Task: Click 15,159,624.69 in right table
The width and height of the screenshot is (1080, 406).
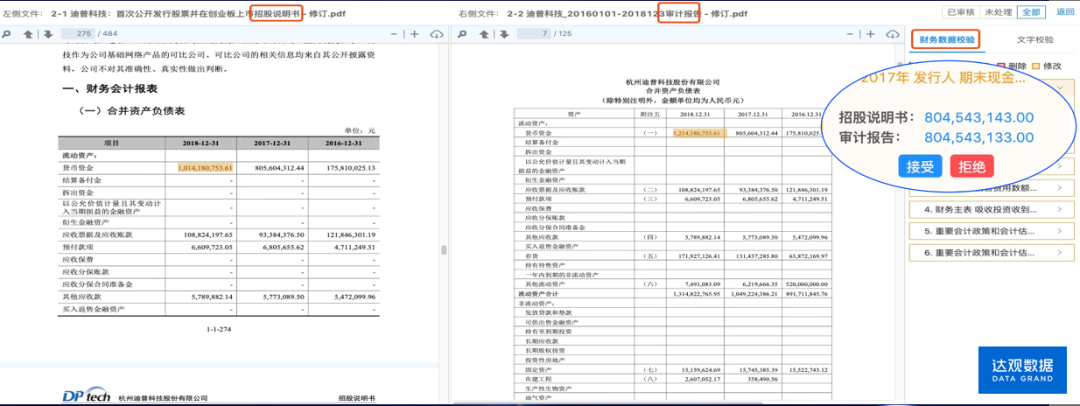Action: point(698,369)
